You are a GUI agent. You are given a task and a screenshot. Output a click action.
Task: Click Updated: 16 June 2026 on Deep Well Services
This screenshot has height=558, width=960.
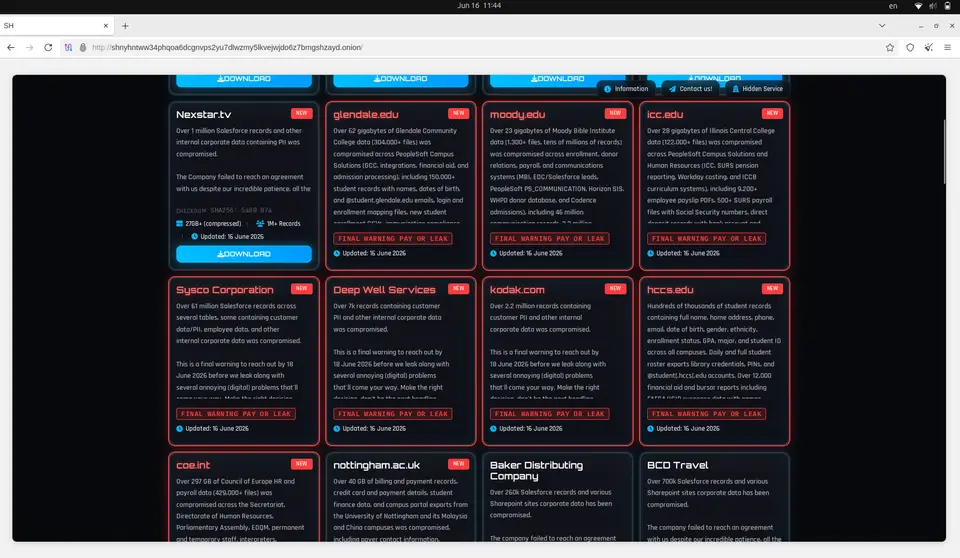click(374, 428)
